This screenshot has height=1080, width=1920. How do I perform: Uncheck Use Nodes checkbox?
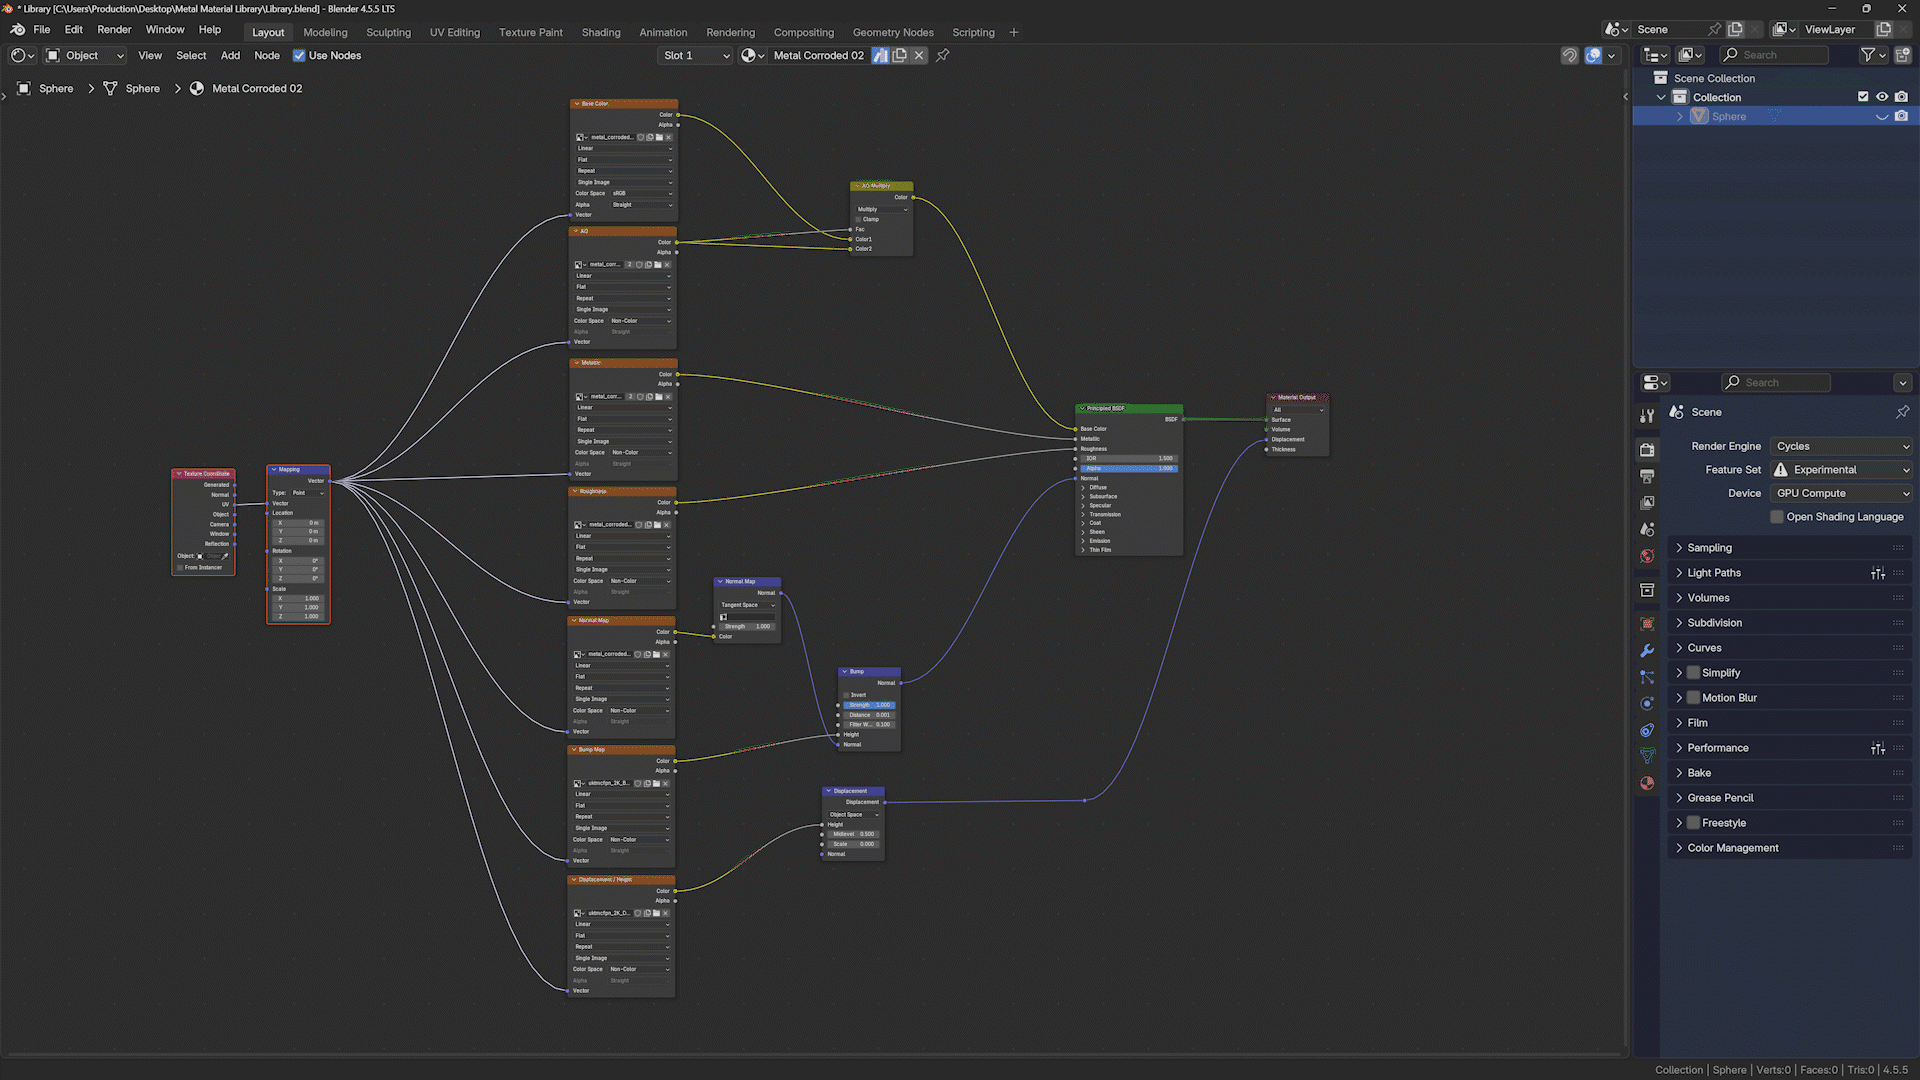298,56
